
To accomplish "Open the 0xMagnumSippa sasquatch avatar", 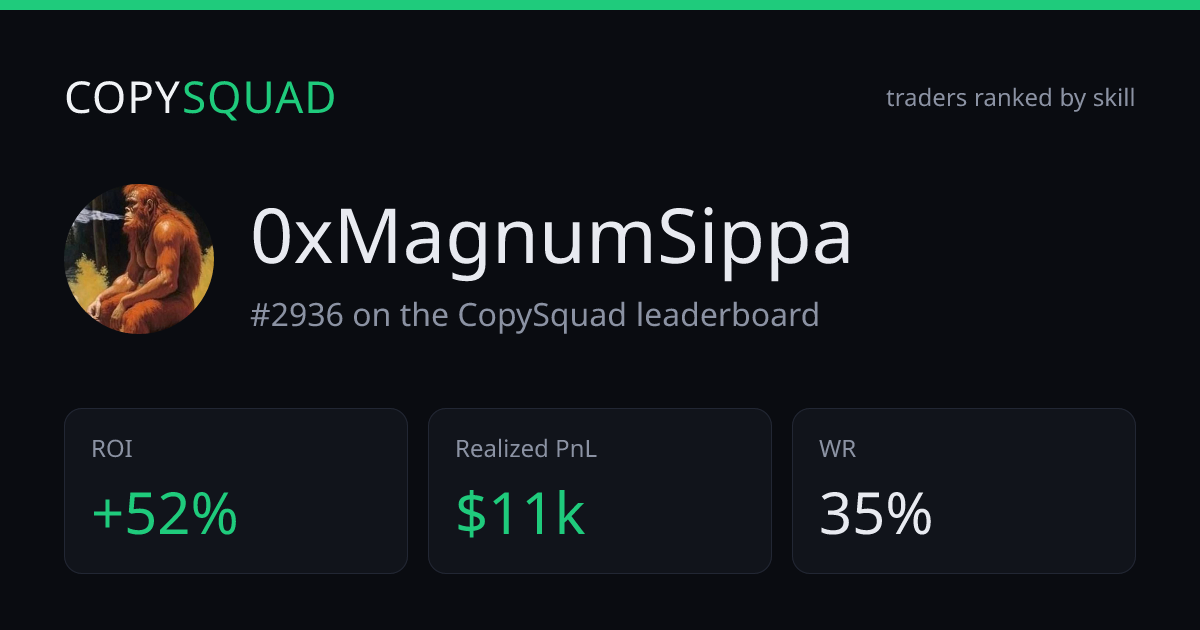I will click(x=139, y=259).
